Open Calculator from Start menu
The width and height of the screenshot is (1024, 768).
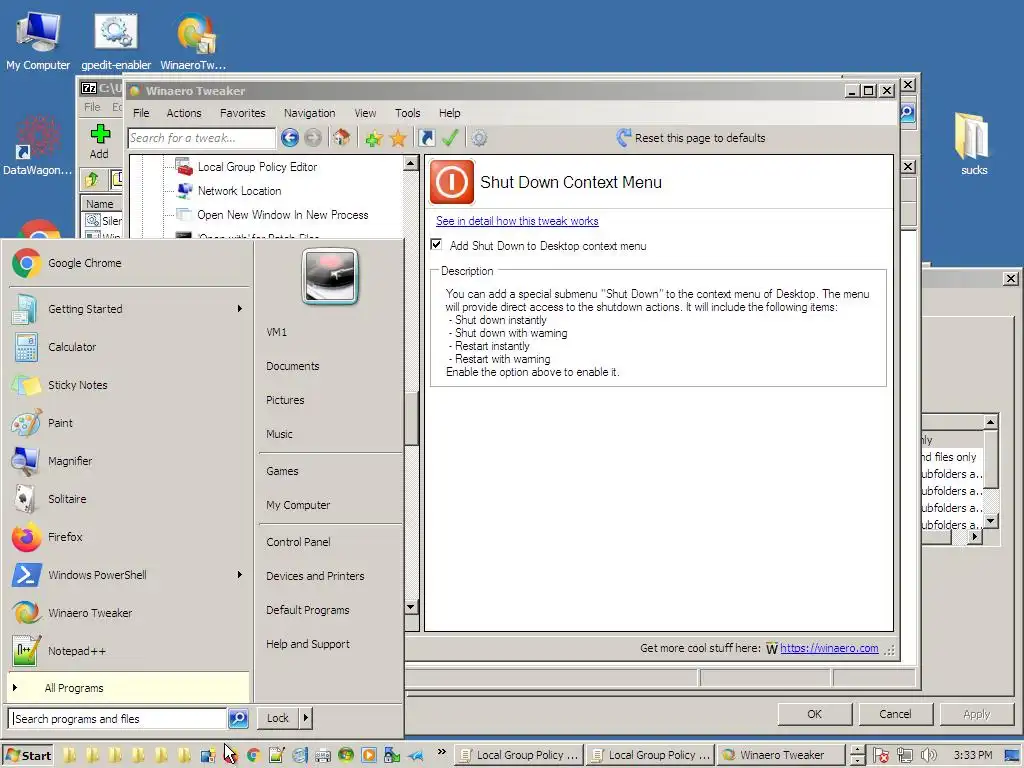(130, 347)
